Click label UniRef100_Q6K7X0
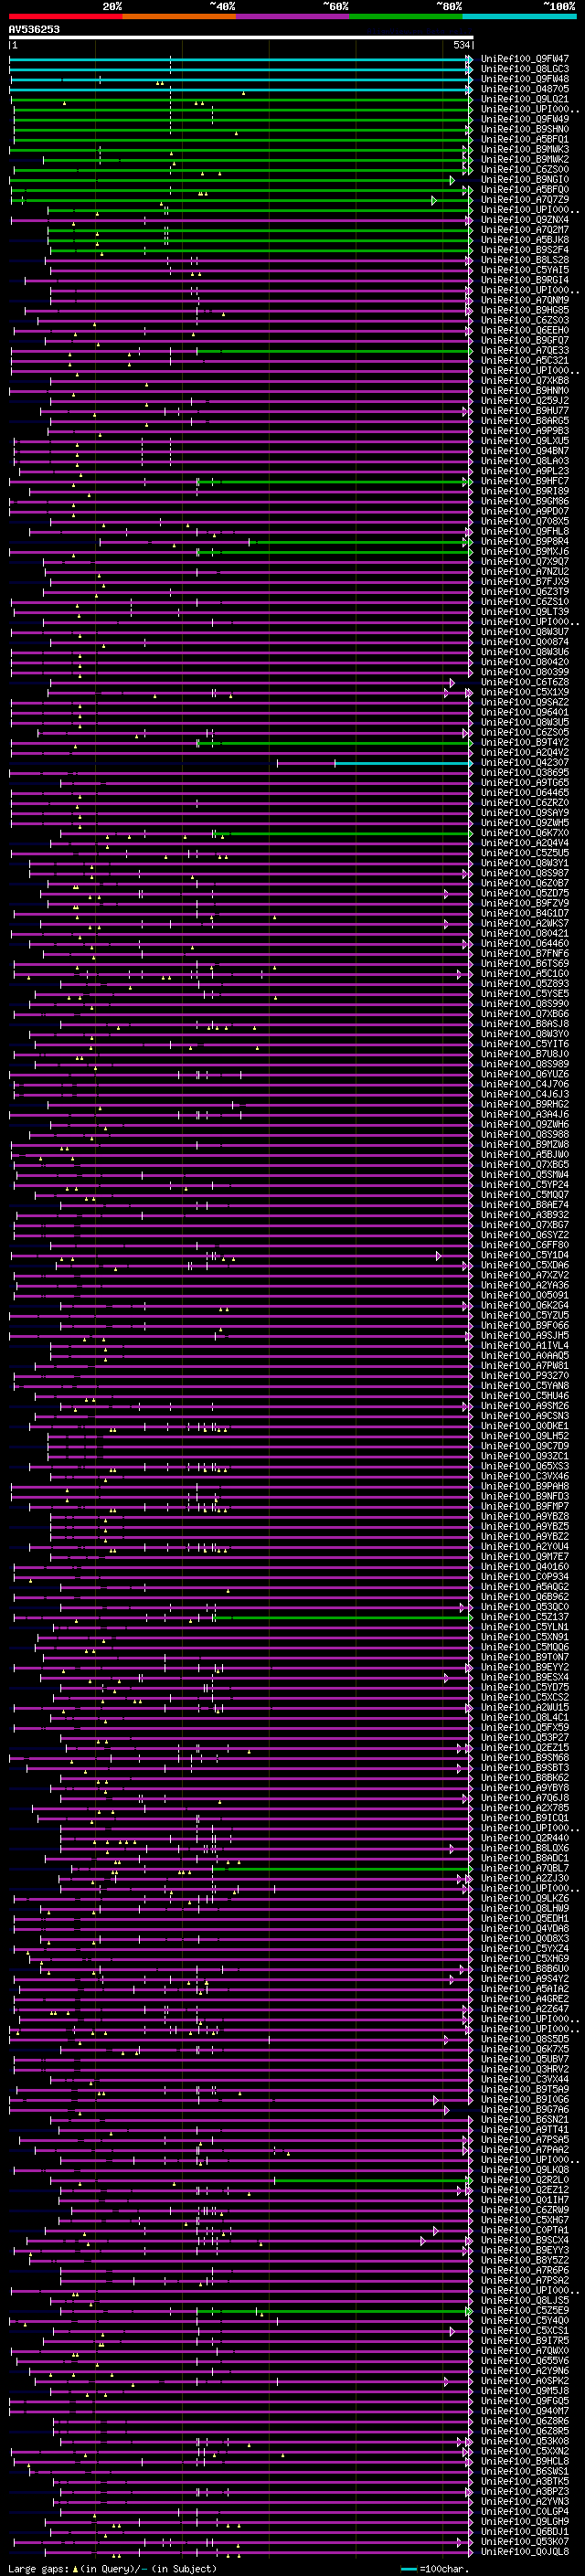Screen dimensions: 585x2576 (x=525, y=833)
